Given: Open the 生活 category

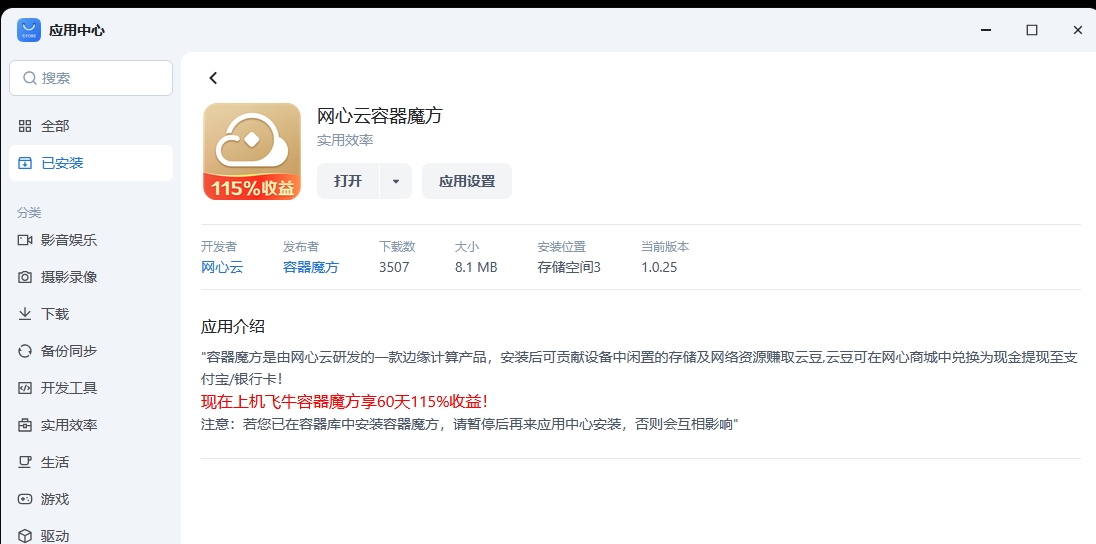Looking at the screenshot, I should coord(91,462).
